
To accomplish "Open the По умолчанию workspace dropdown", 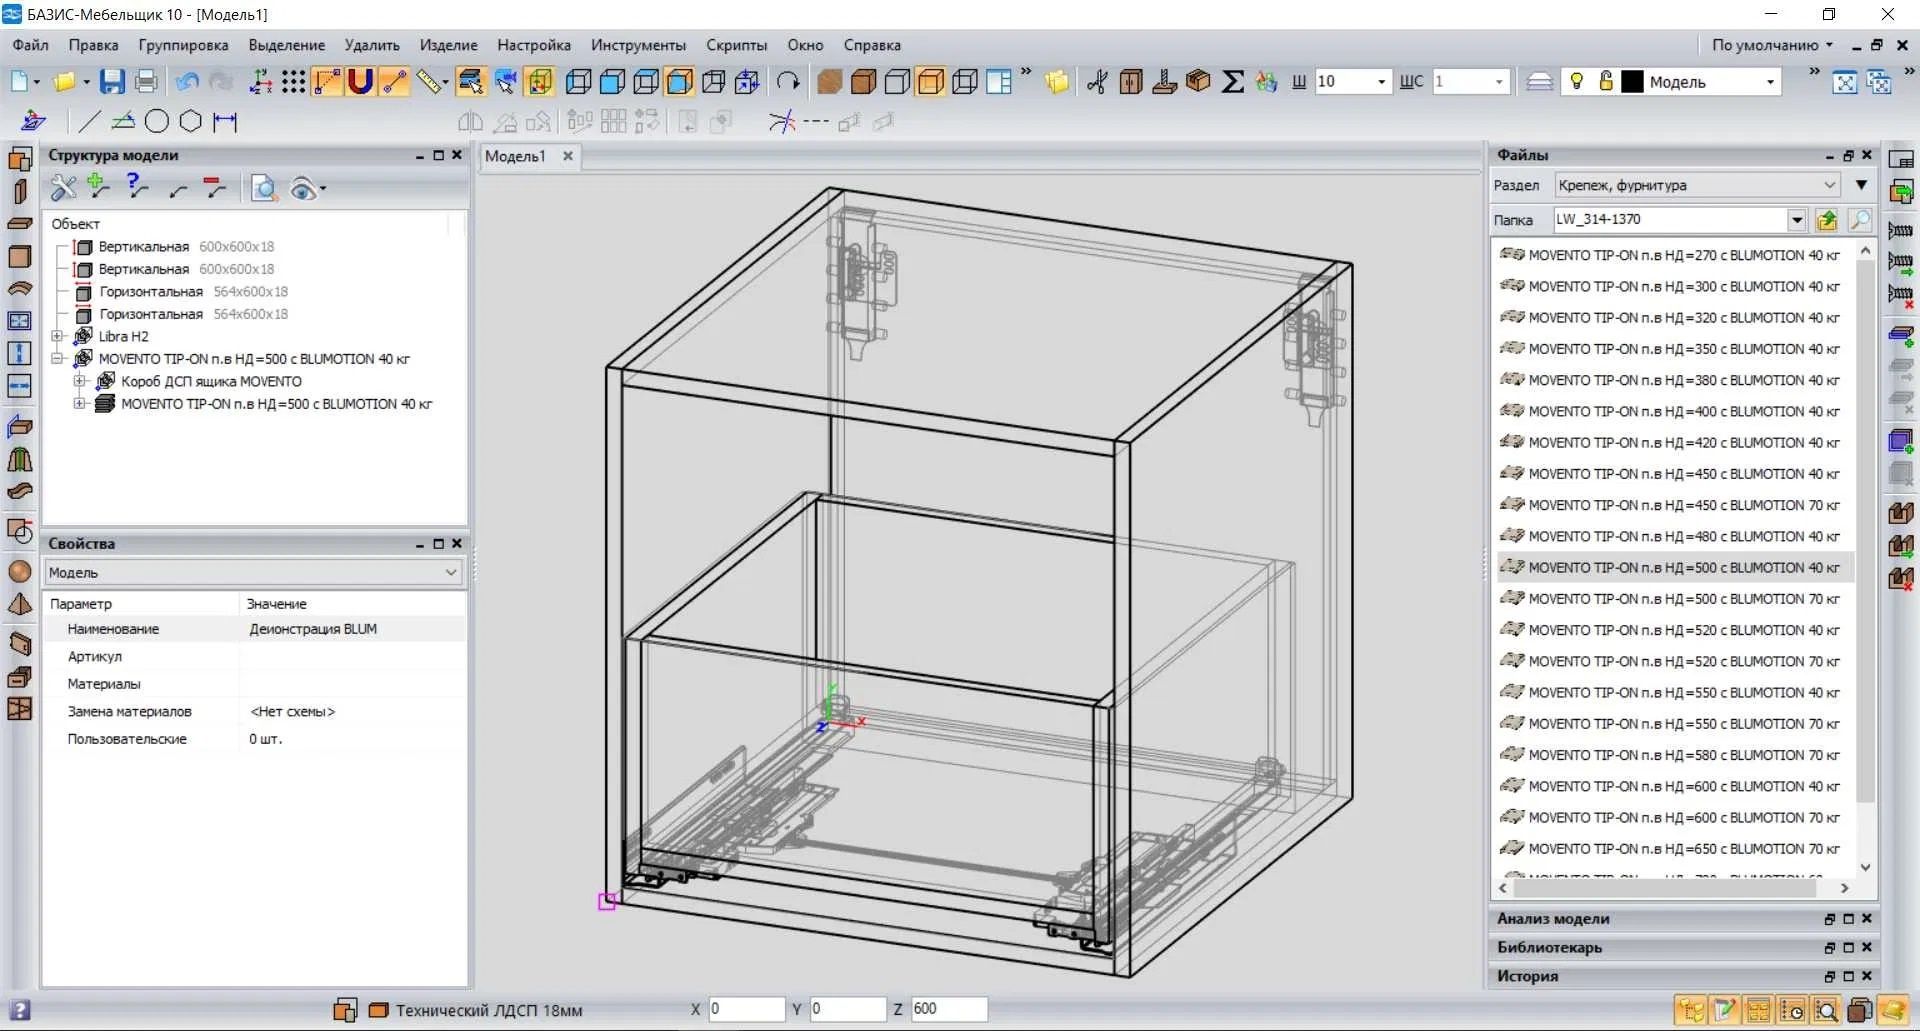I will click(x=1772, y=45).
